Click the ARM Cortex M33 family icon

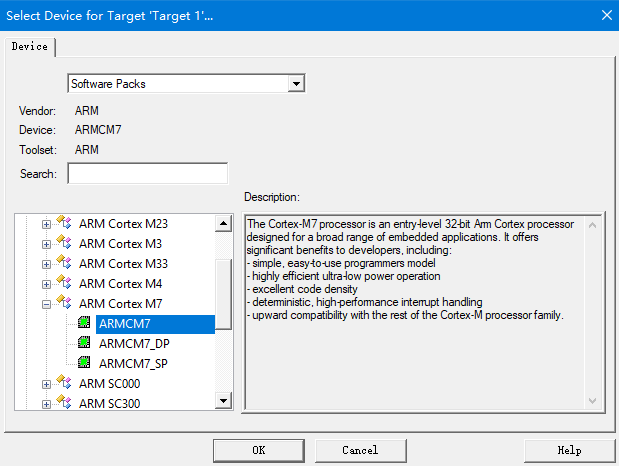pyautogui.click(x=64, y=263)
